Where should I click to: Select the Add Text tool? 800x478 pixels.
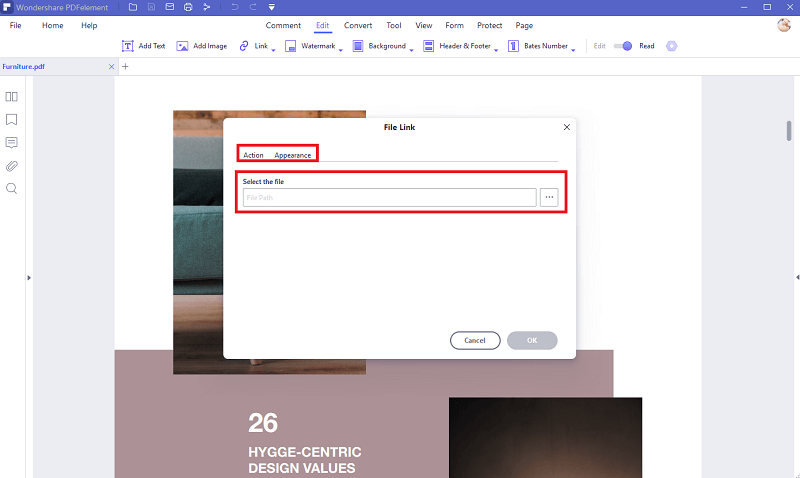pyautogui.click(x=143, y=46)
